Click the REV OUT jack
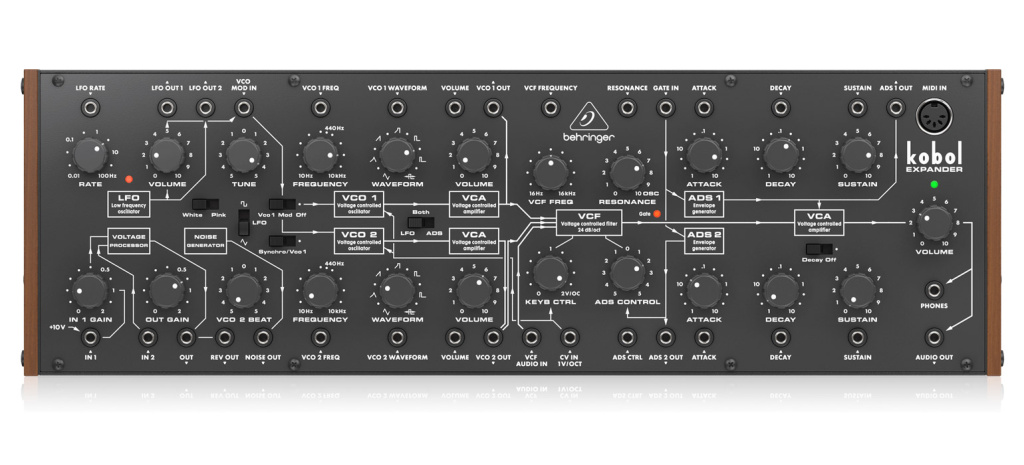Viewport: 1024px width, 465px height. click(224, 337)
